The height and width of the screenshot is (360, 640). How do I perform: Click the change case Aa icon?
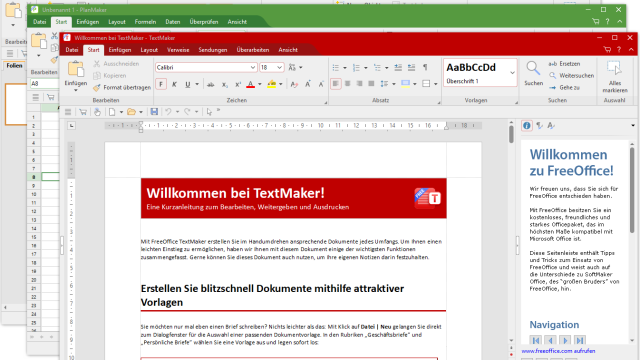pos(292,67)
